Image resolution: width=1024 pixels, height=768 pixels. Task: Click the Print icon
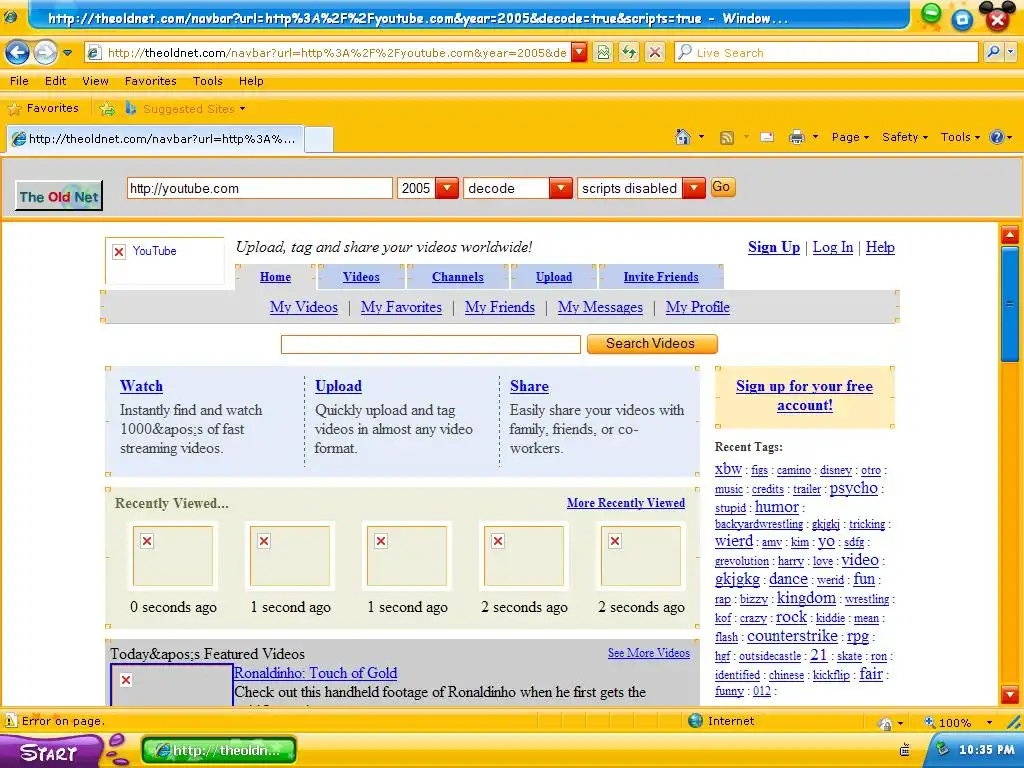[796, 137]
